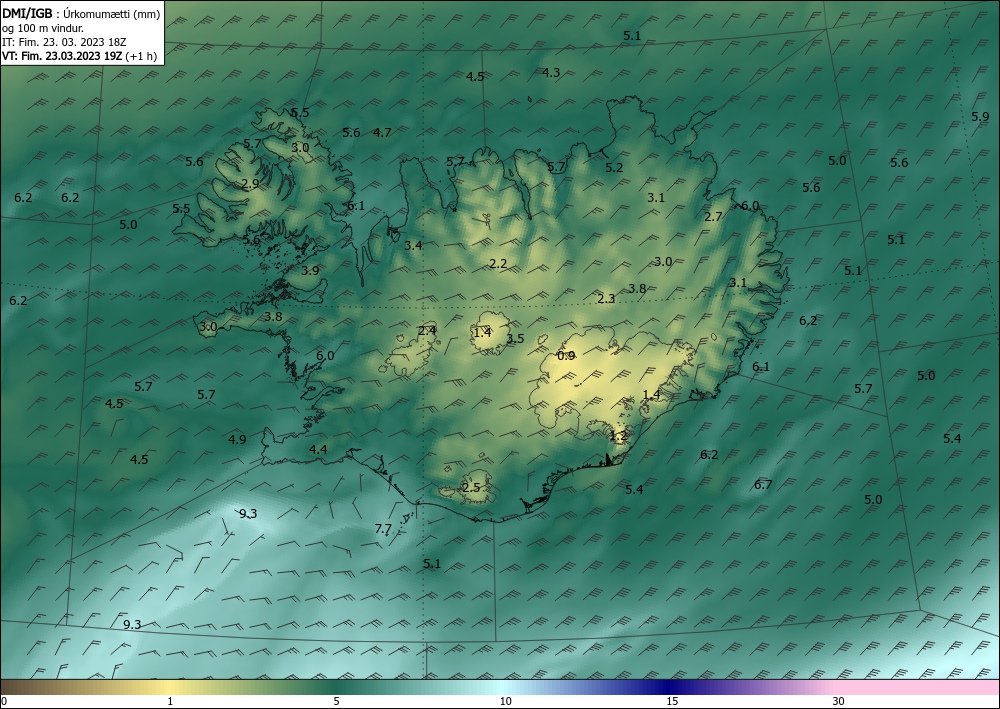Click the 0.9 value on Vatnajökull glacier
Viewport: 1000px width, 709px height.
pos(566,356)
